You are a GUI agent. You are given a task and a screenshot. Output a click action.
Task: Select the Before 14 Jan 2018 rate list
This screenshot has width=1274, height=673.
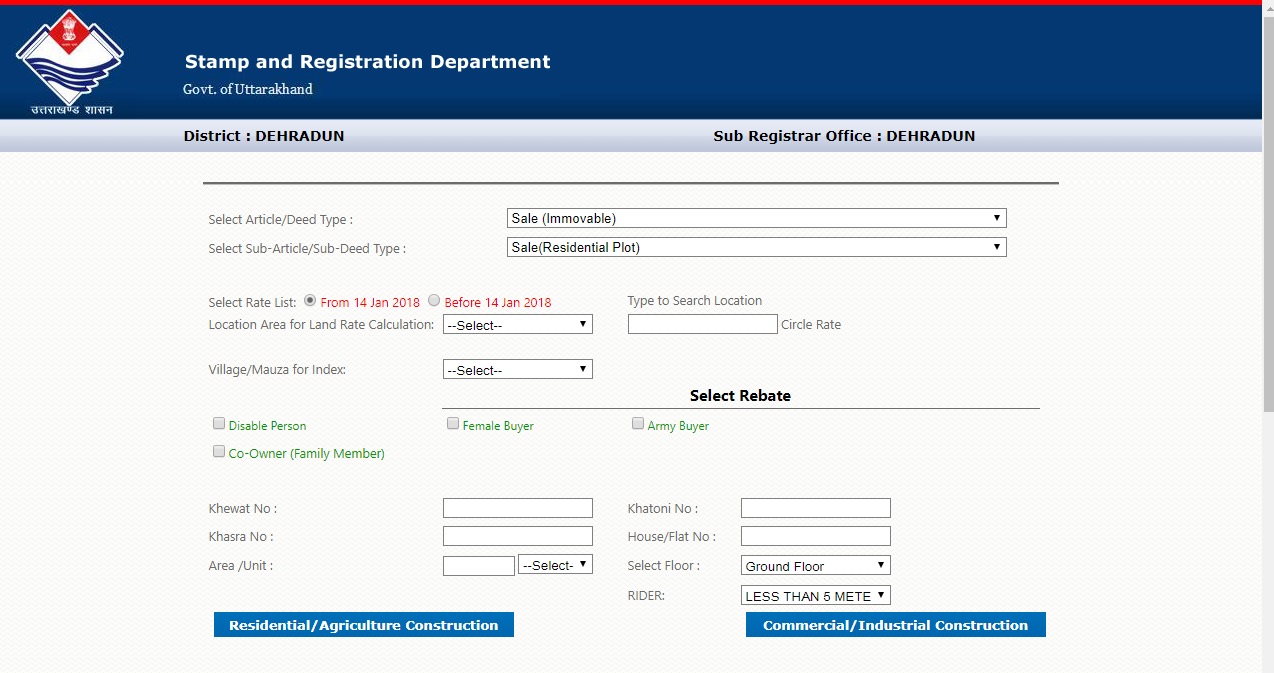click(x=434, y=299)
